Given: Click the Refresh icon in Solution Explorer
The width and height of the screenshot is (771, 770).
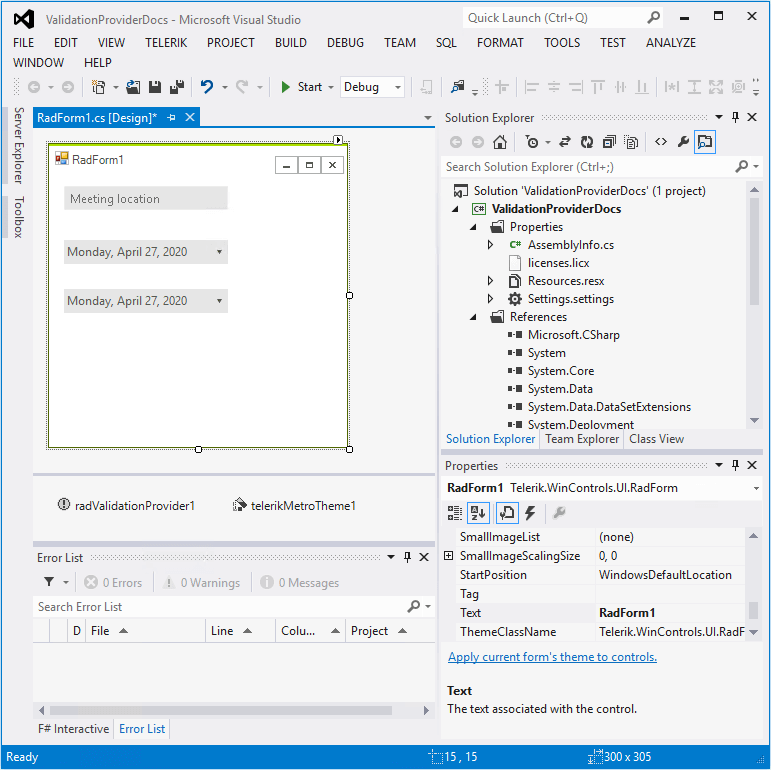Looking at the screenshot, I should (587, 143).
